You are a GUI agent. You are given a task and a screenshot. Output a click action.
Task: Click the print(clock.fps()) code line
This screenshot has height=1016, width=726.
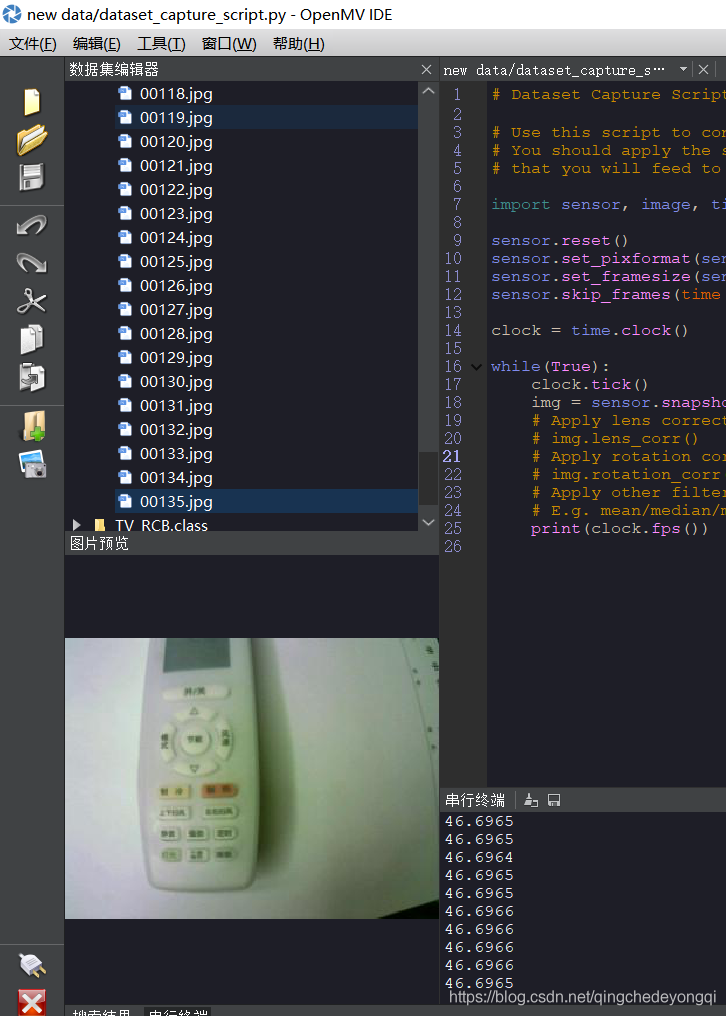[x=620, y=529]
